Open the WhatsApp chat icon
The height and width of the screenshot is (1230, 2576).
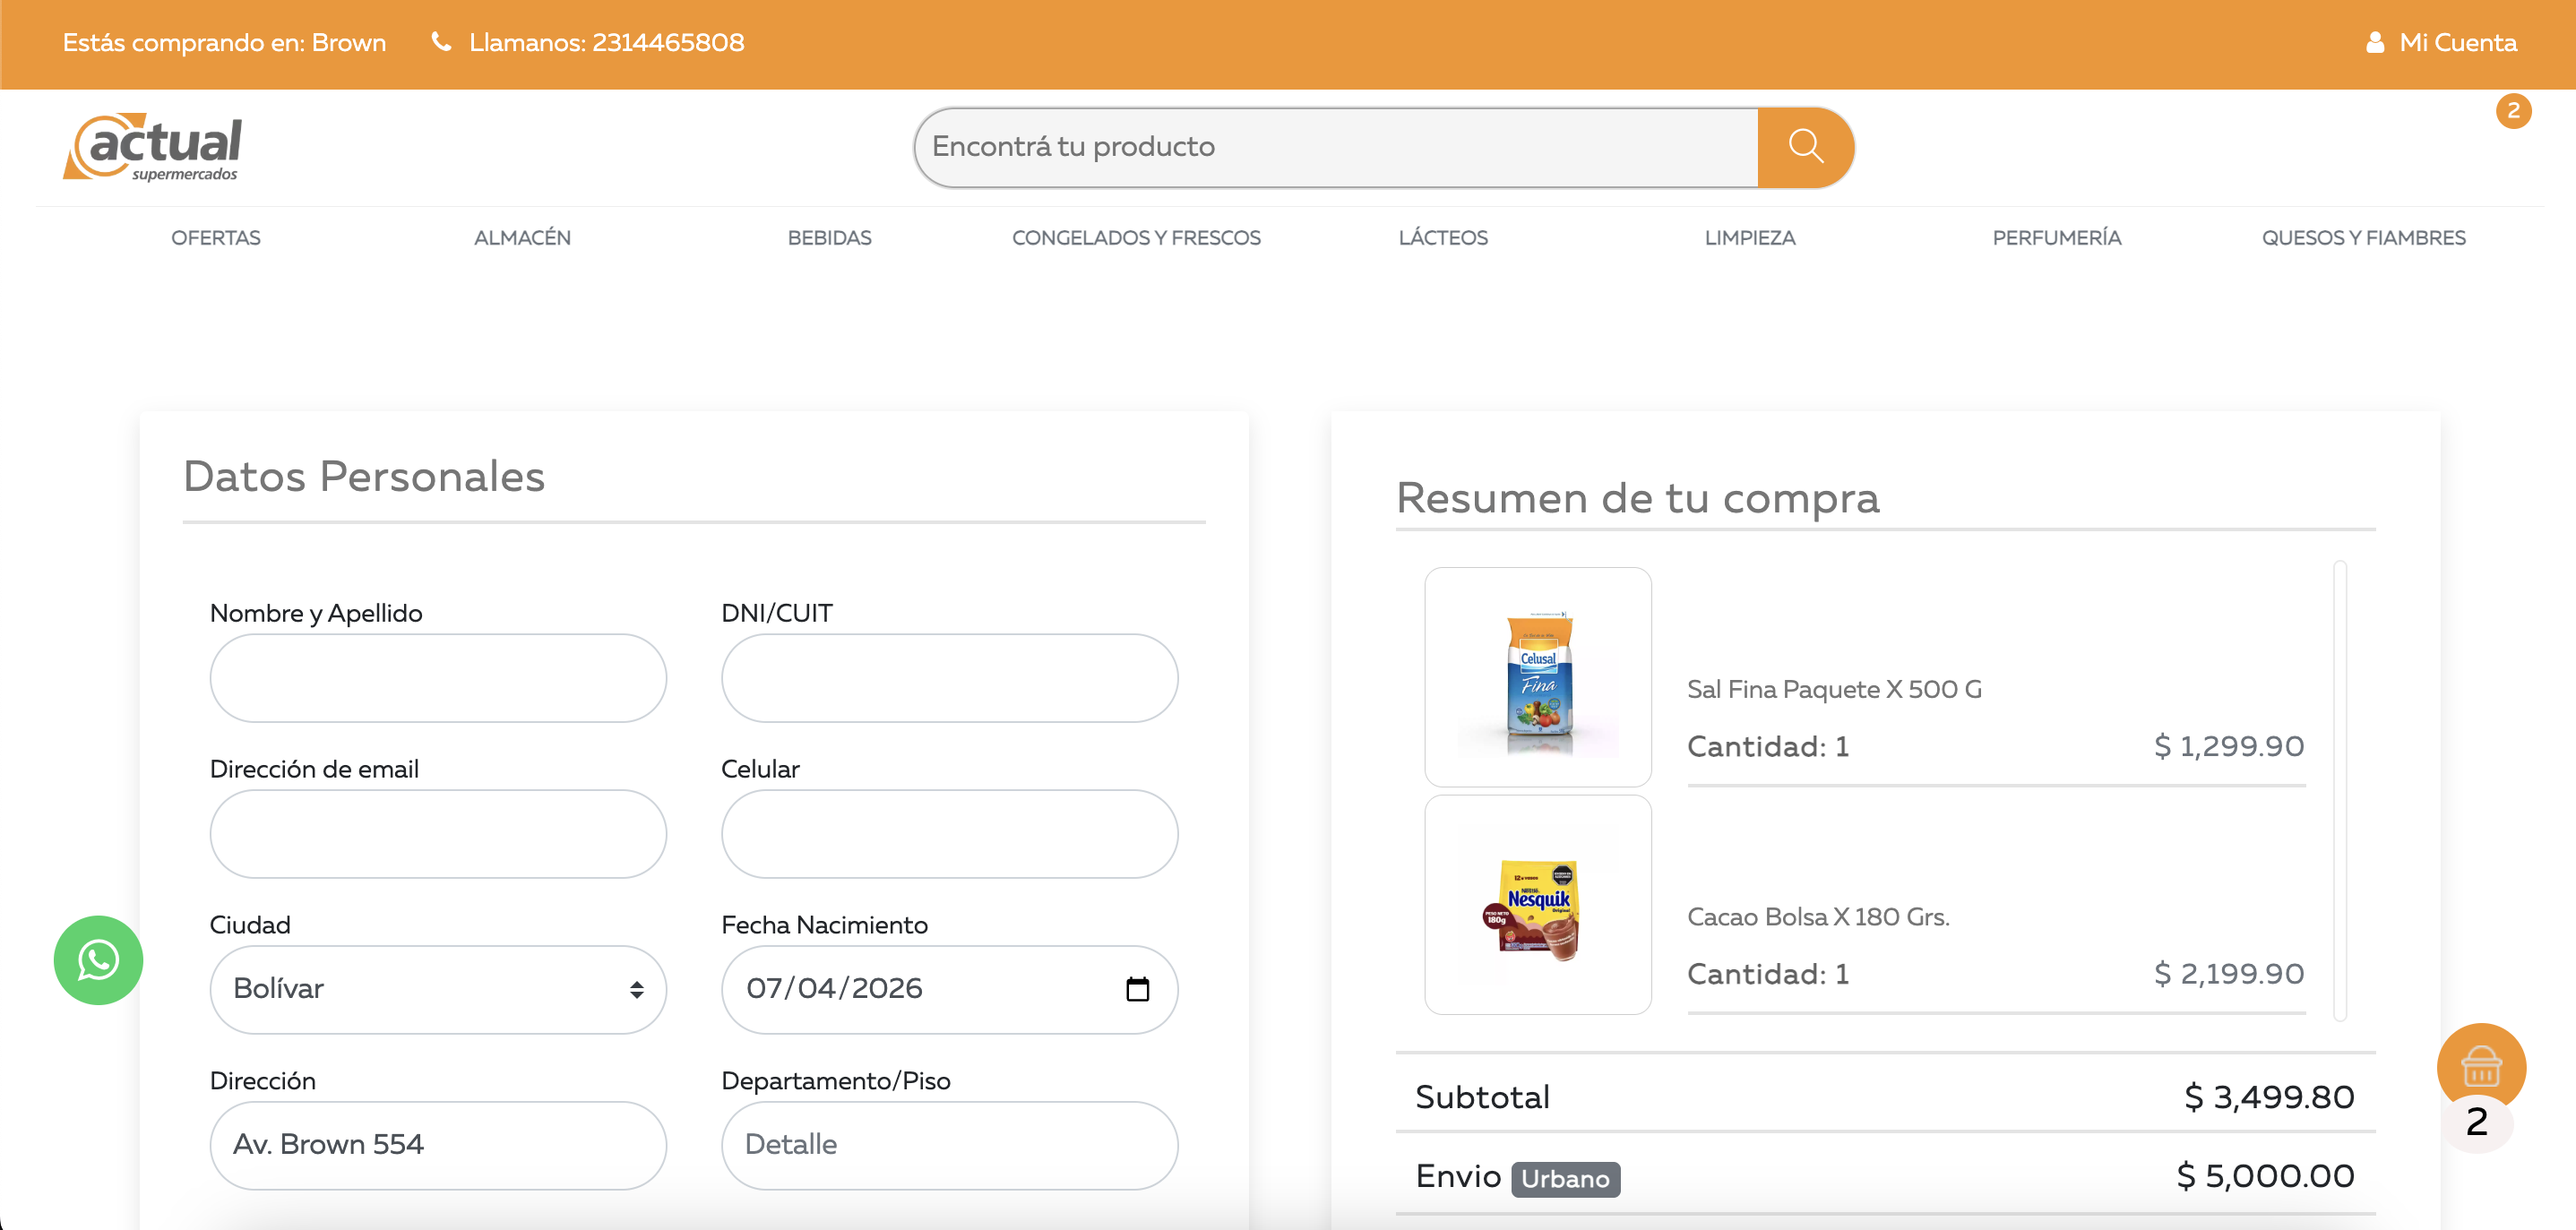(x=97, y=960)
